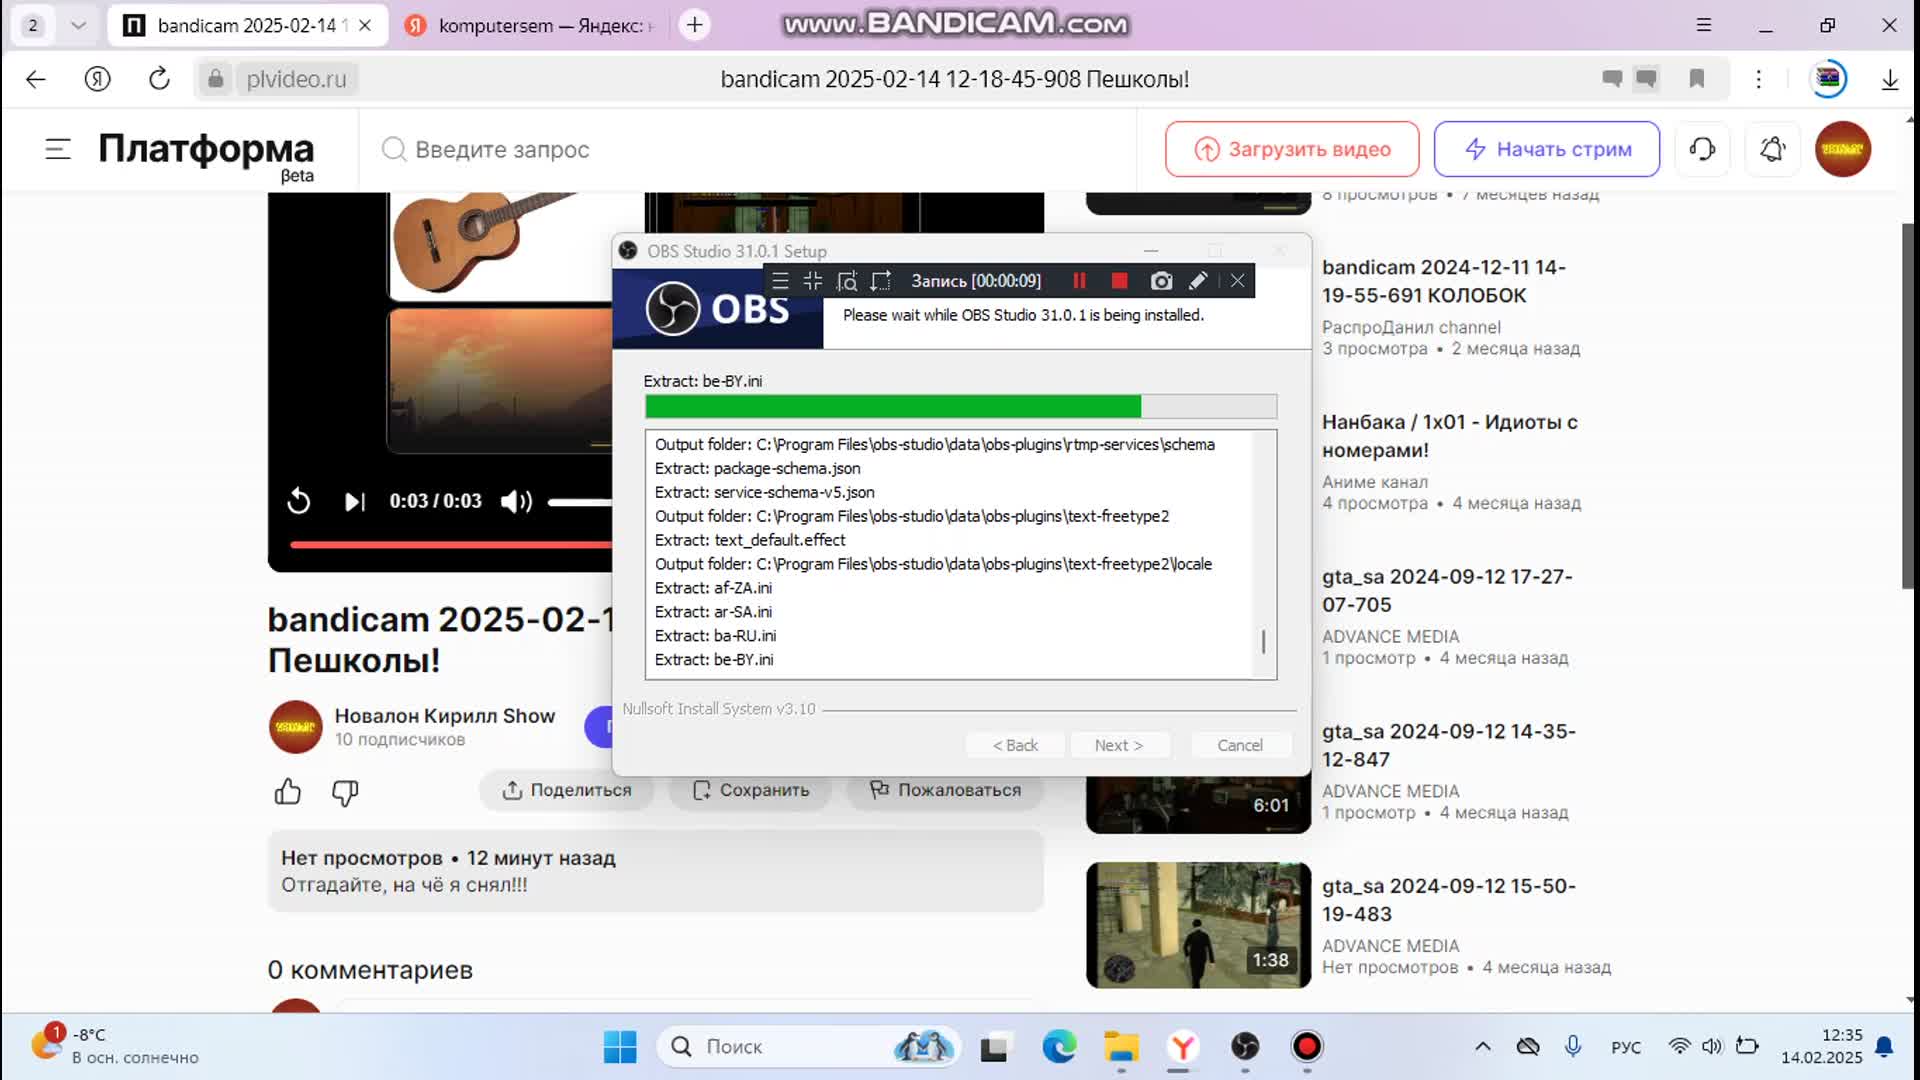Select Bandicam find-window magnifier icon

(847, 281)
